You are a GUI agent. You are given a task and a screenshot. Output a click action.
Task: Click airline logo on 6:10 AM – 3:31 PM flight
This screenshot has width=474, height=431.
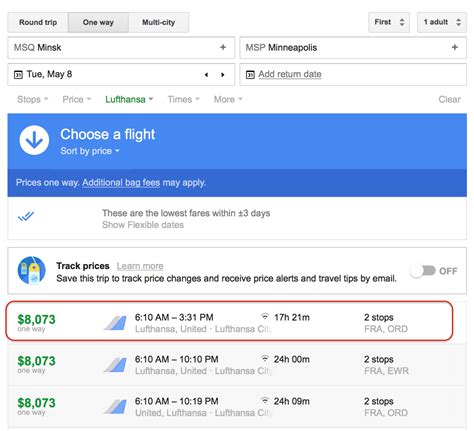coord(116,323)
